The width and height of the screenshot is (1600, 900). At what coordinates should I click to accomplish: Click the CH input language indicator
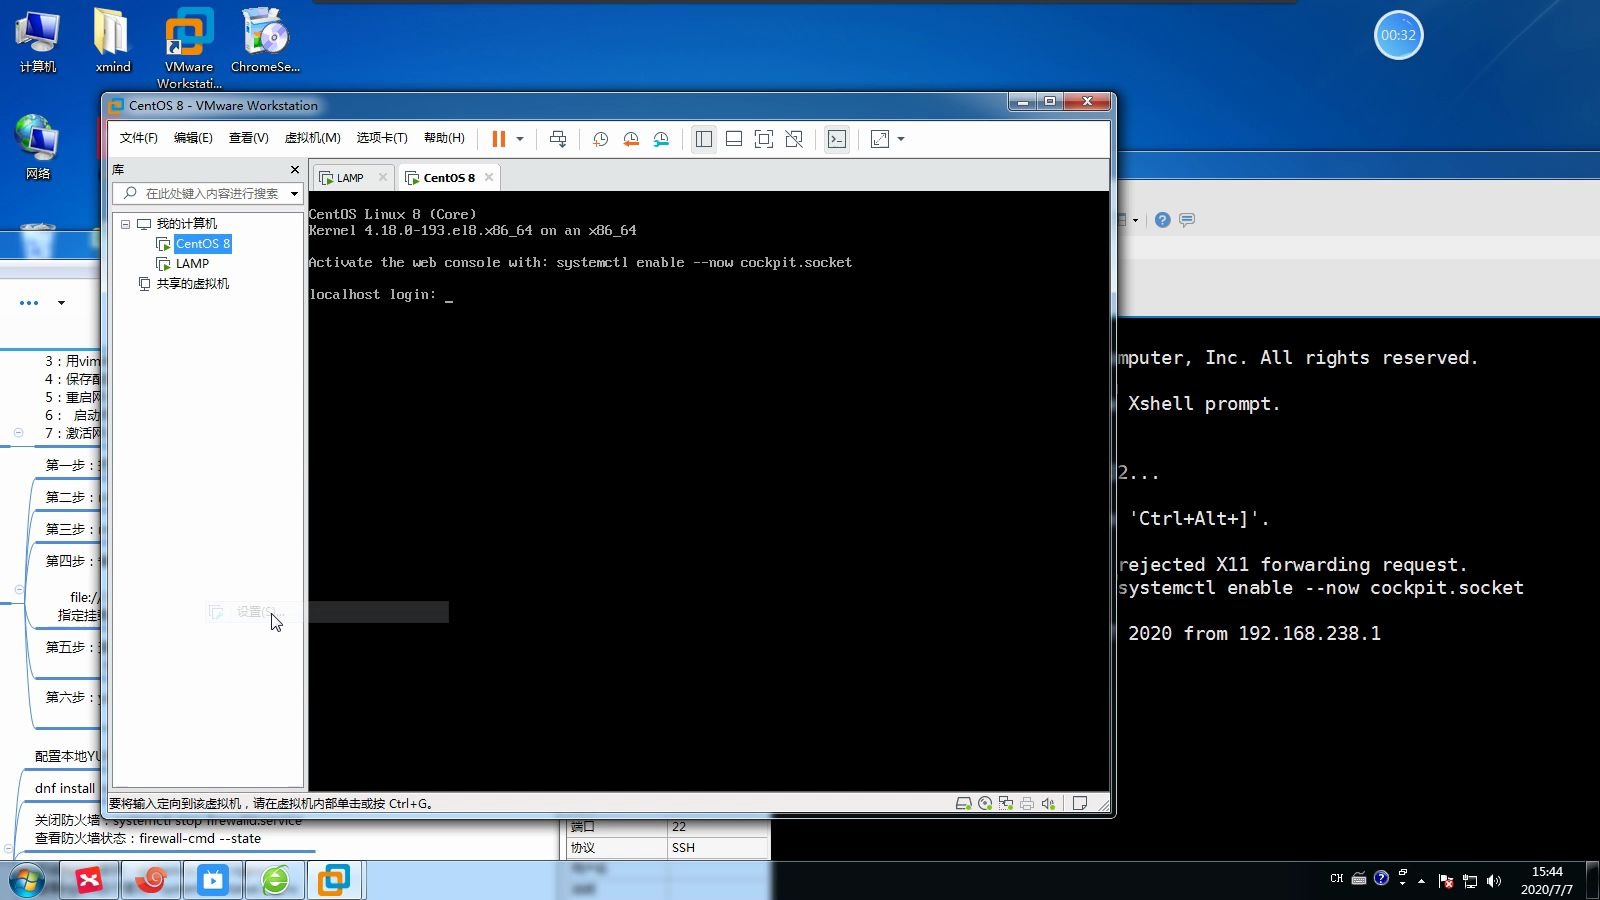pos(1337,879)
